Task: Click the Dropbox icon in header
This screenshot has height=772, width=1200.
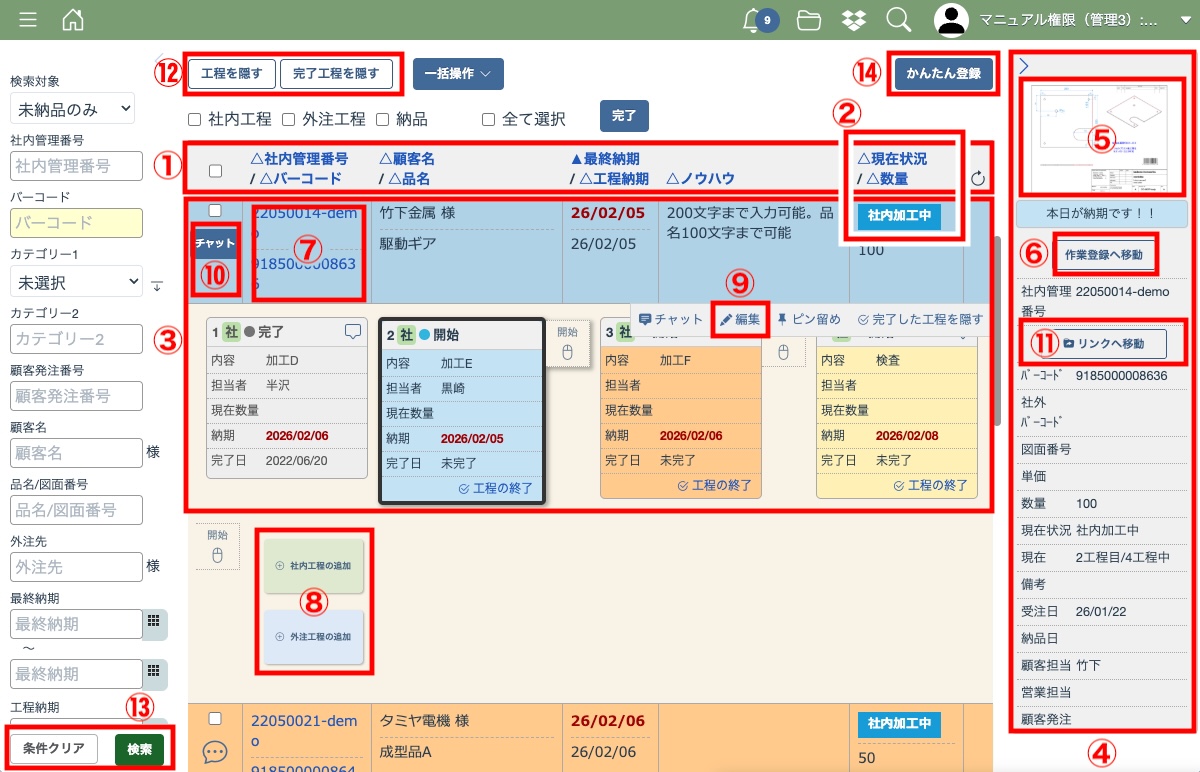Action: tap(853, 20)
